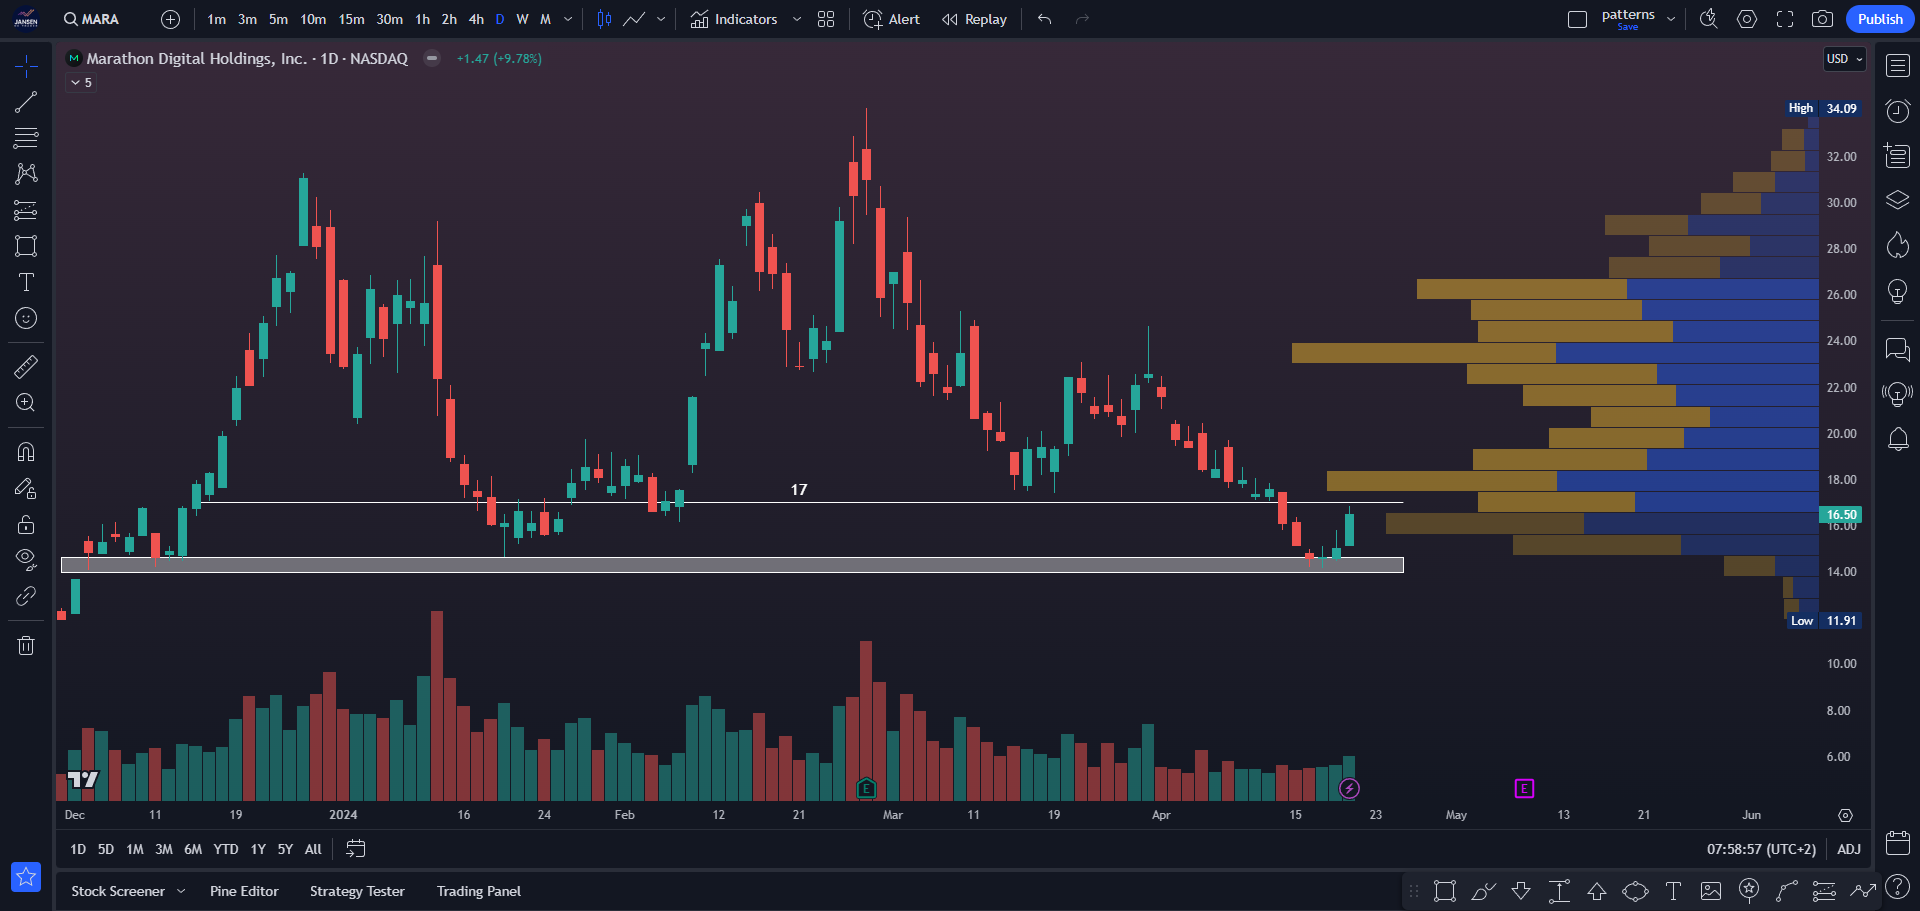Choose the candlestick chart type

pos(604,19)
